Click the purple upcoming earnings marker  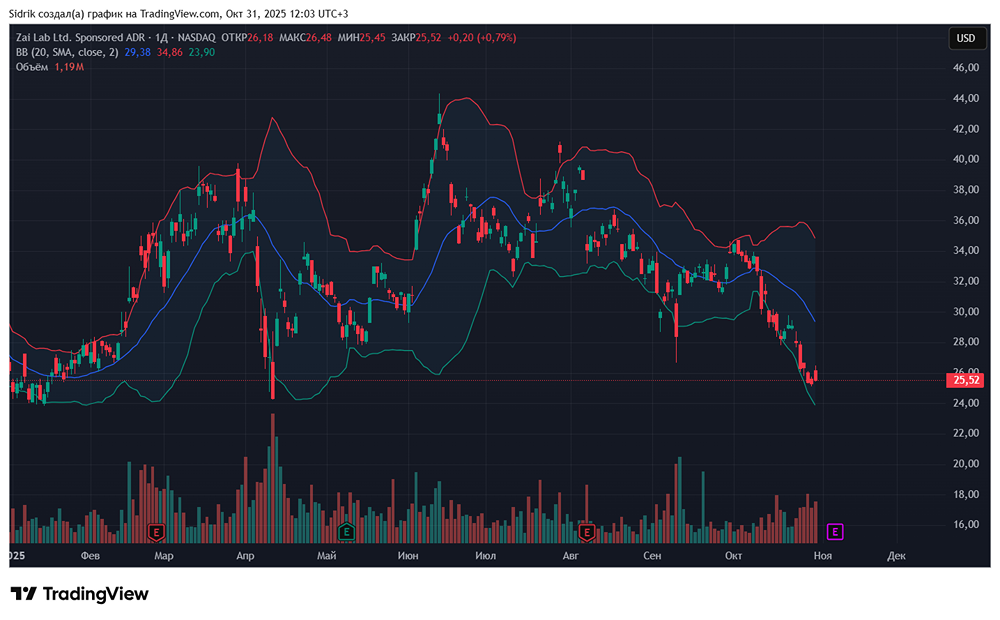click(835, 531)
